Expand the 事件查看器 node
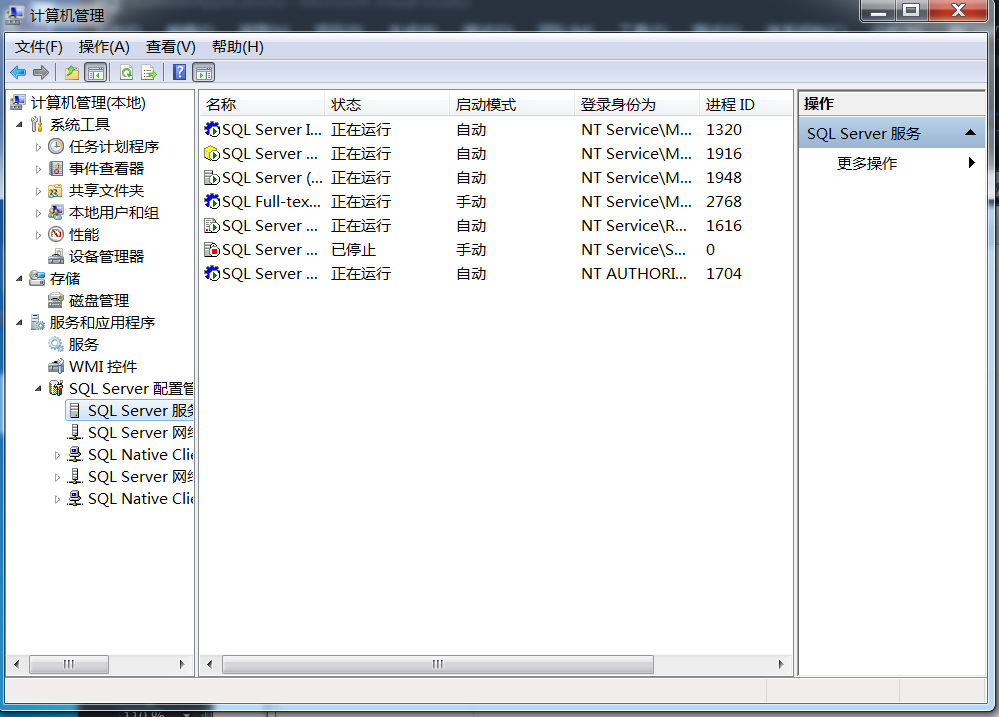Screen dimensions: 999x717 [38, 170]
